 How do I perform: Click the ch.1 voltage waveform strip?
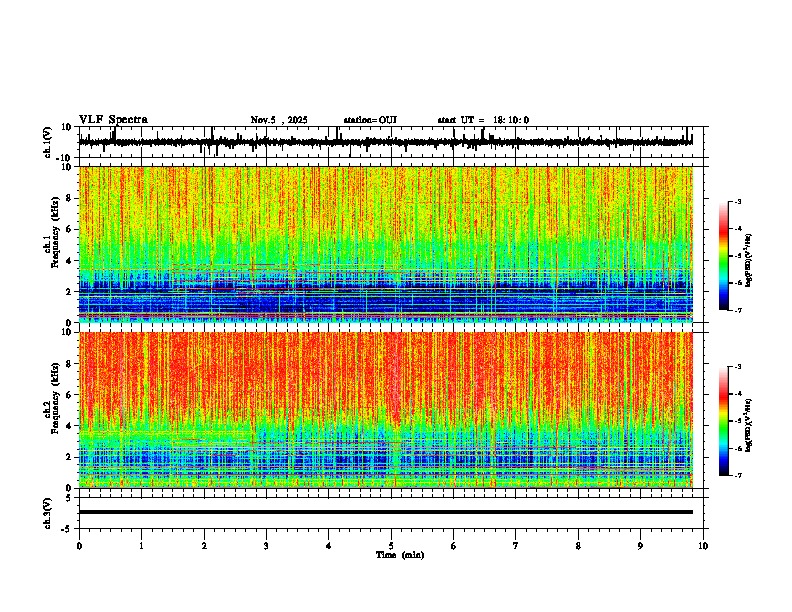(386, 142)
